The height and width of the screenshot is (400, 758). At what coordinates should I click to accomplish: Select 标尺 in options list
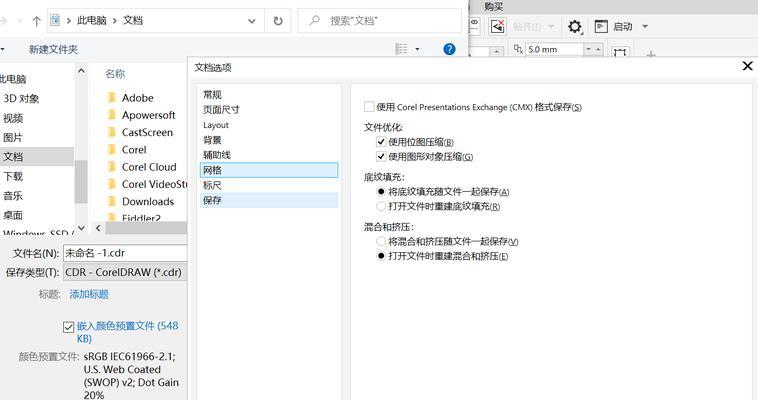[x=269, y=185]
